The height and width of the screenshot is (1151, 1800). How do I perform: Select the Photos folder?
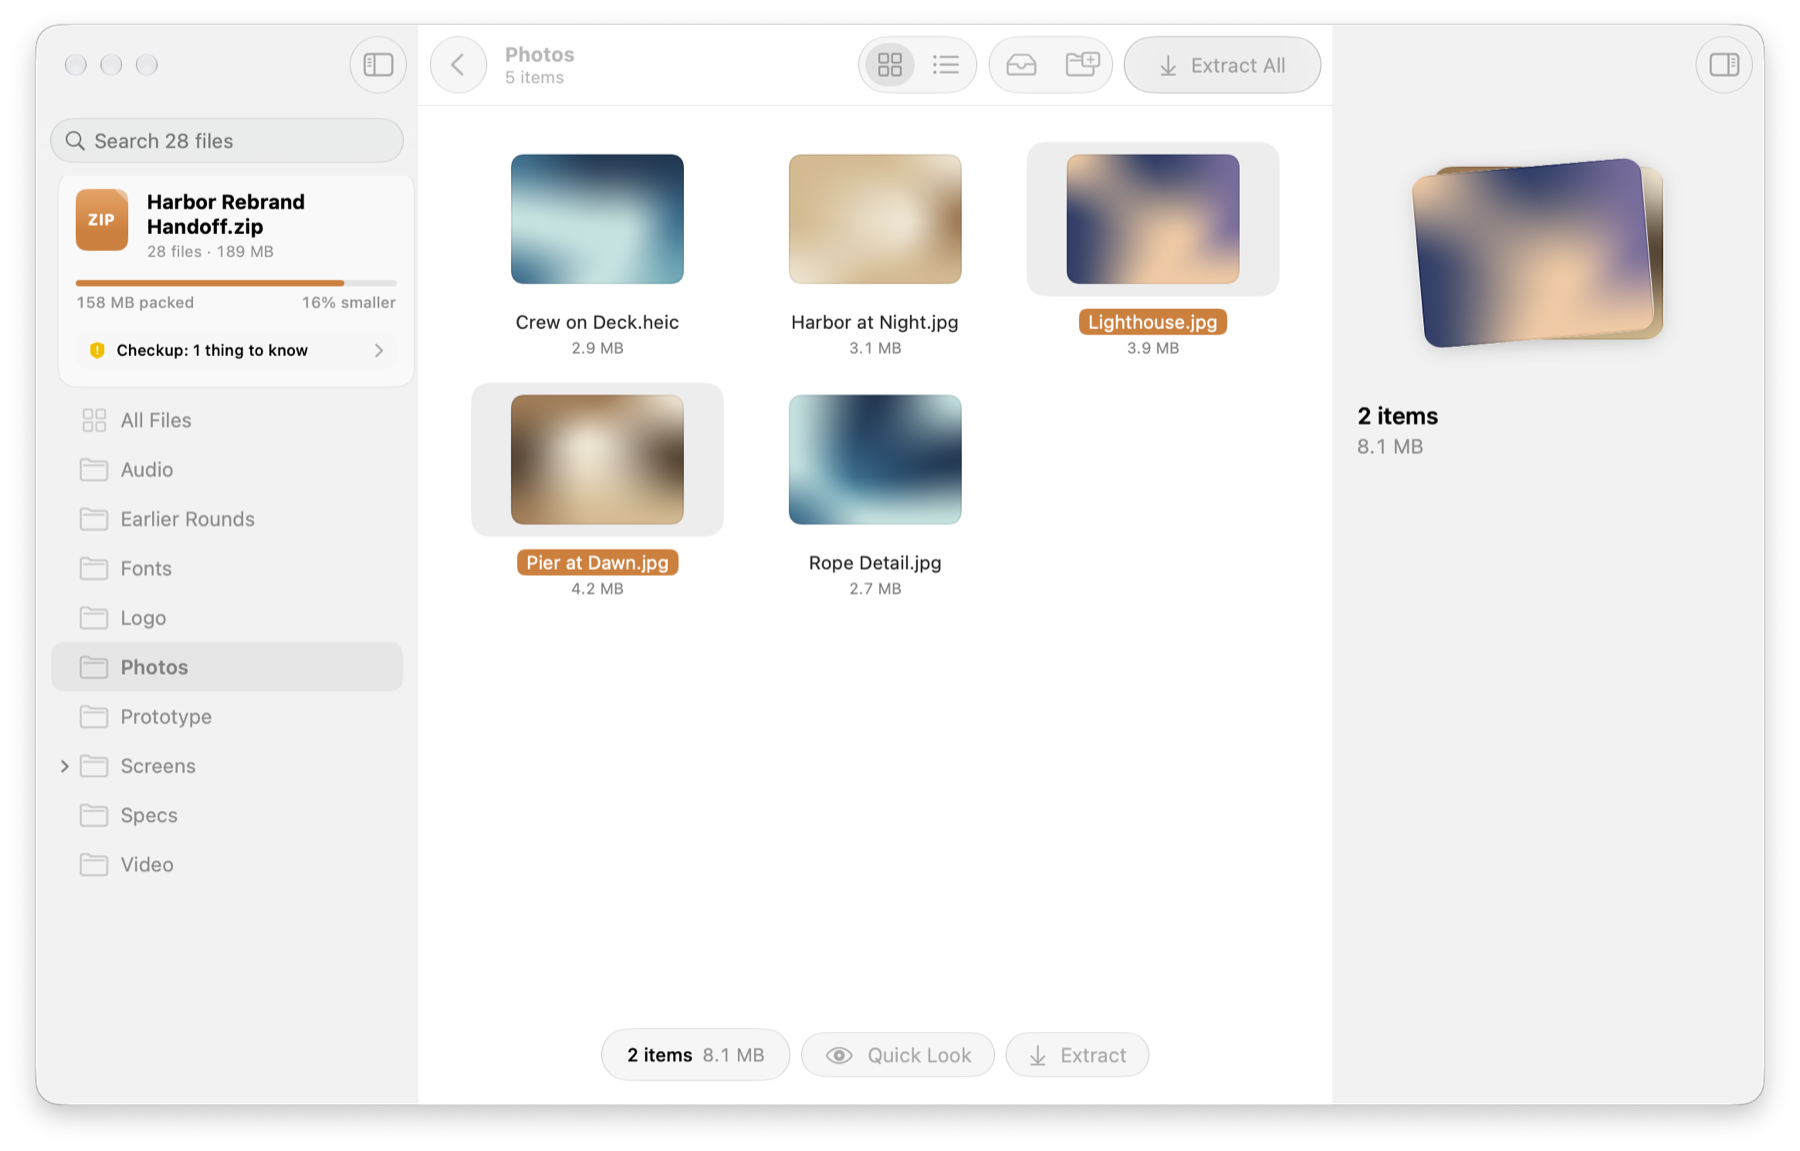227,667
